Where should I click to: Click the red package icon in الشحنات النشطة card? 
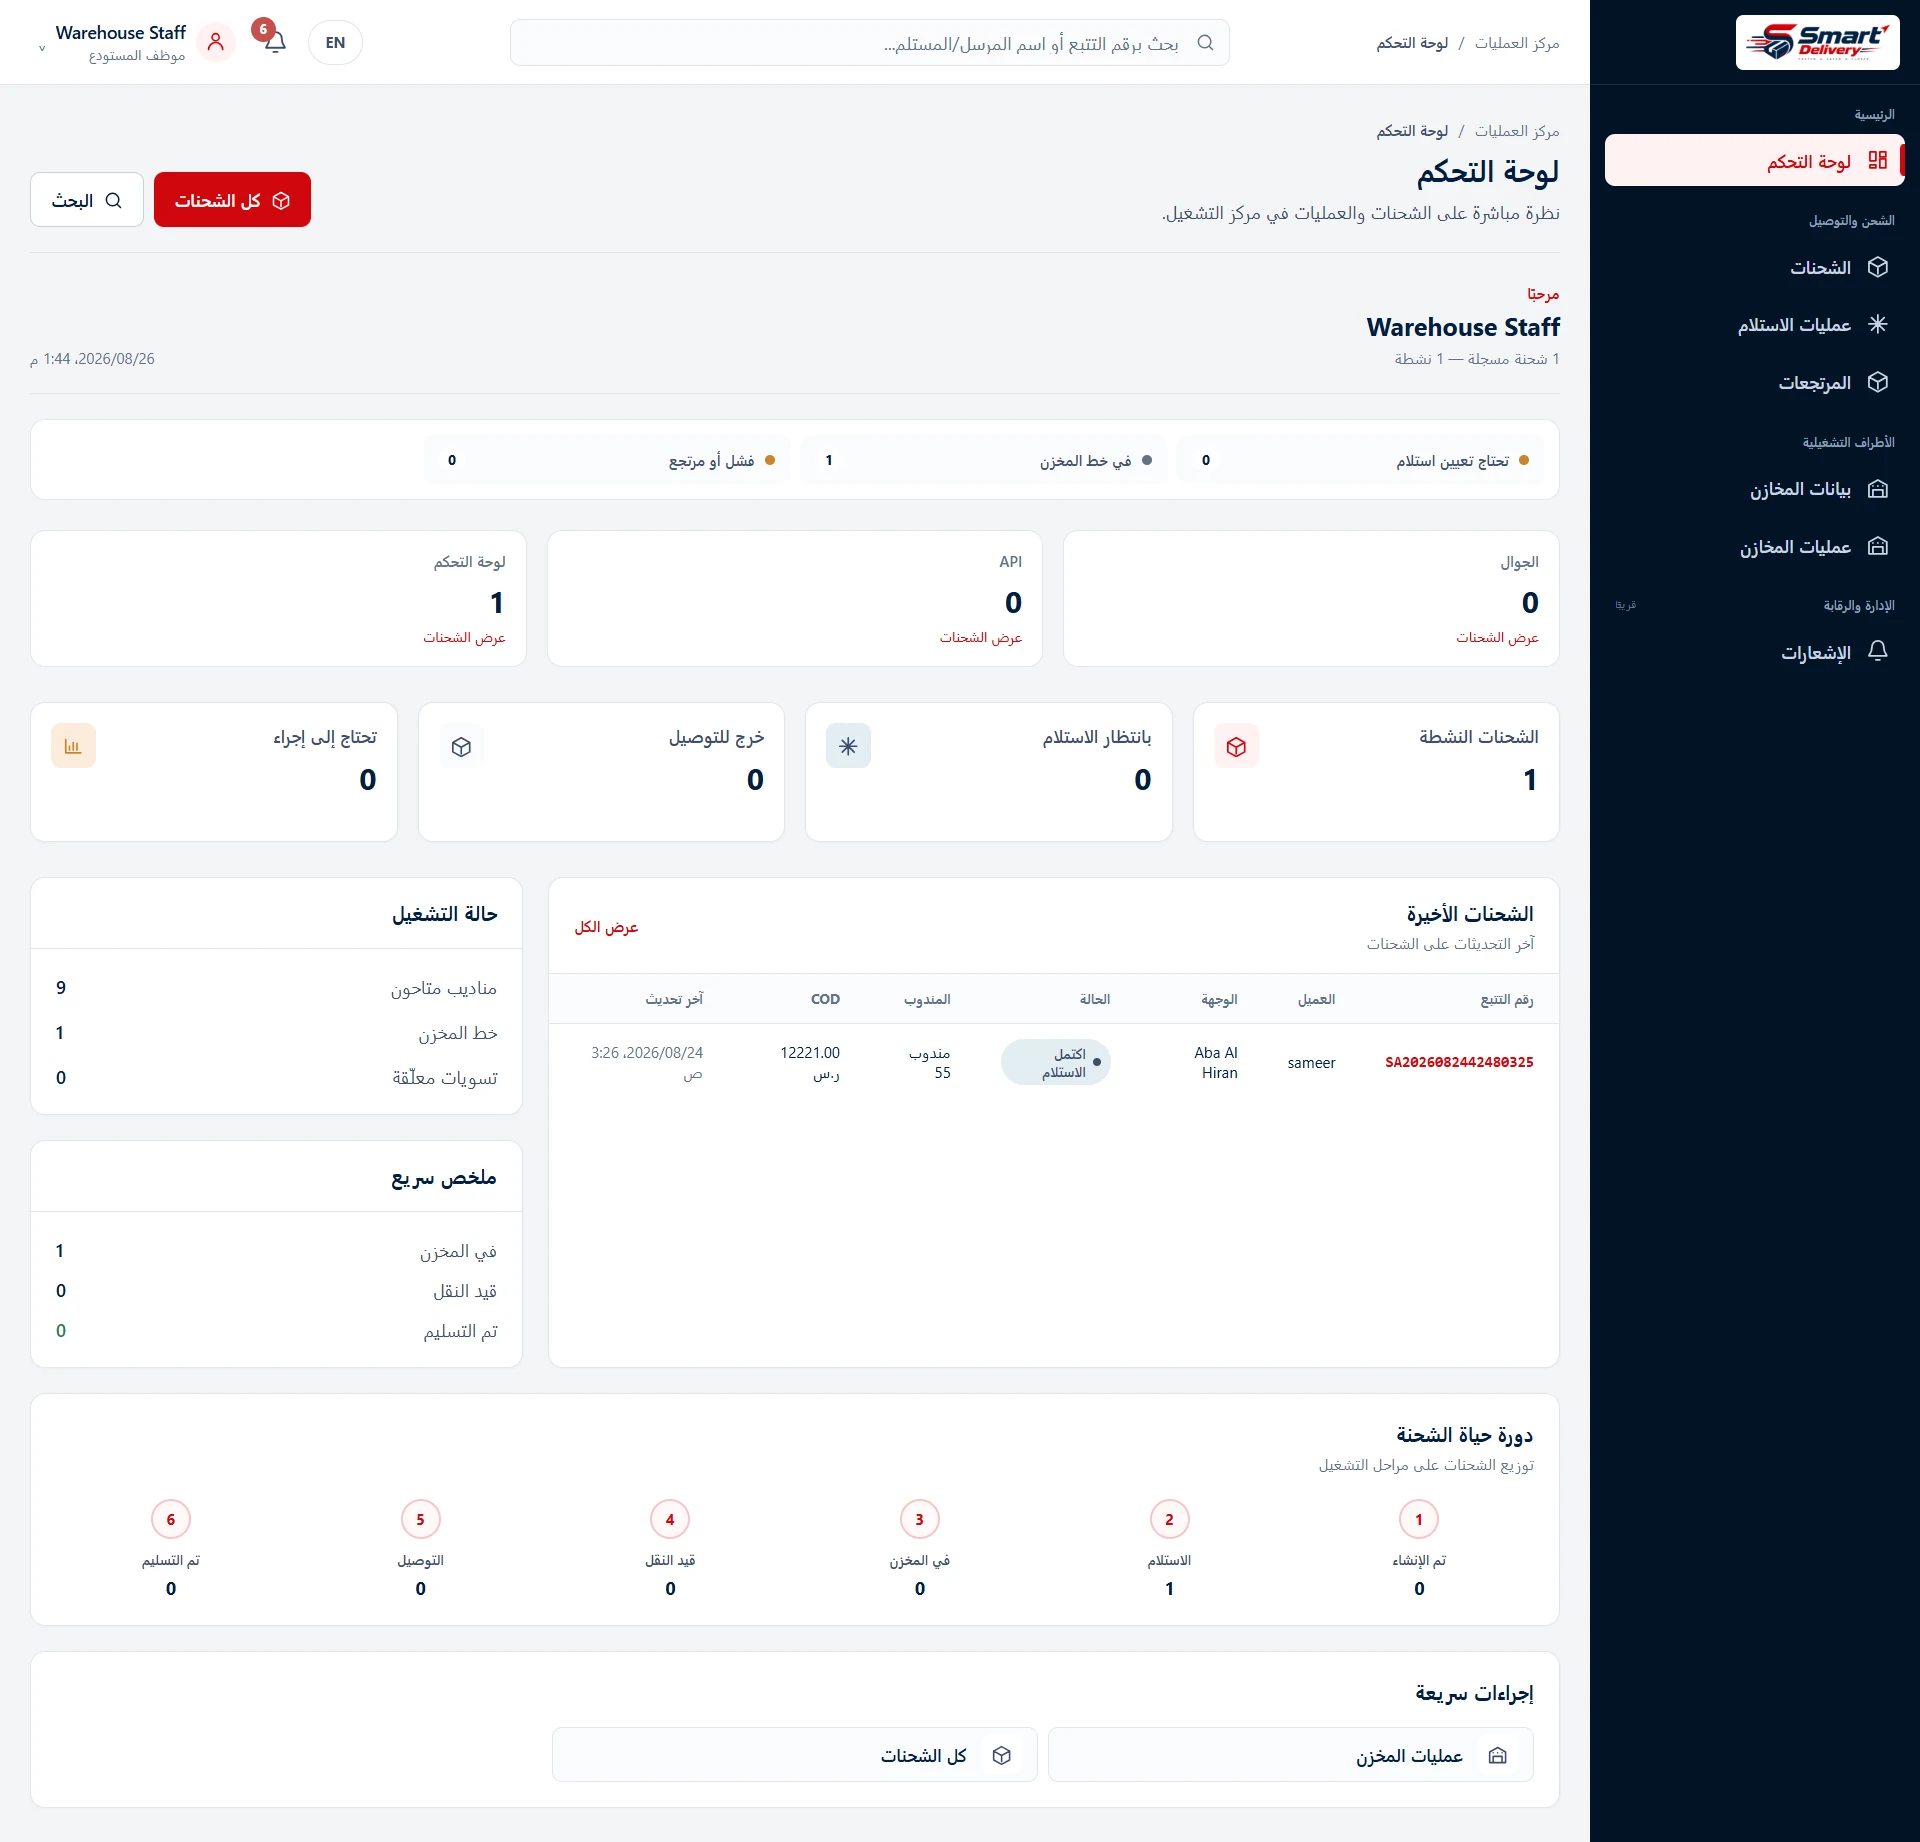(x=1236, y=746)
